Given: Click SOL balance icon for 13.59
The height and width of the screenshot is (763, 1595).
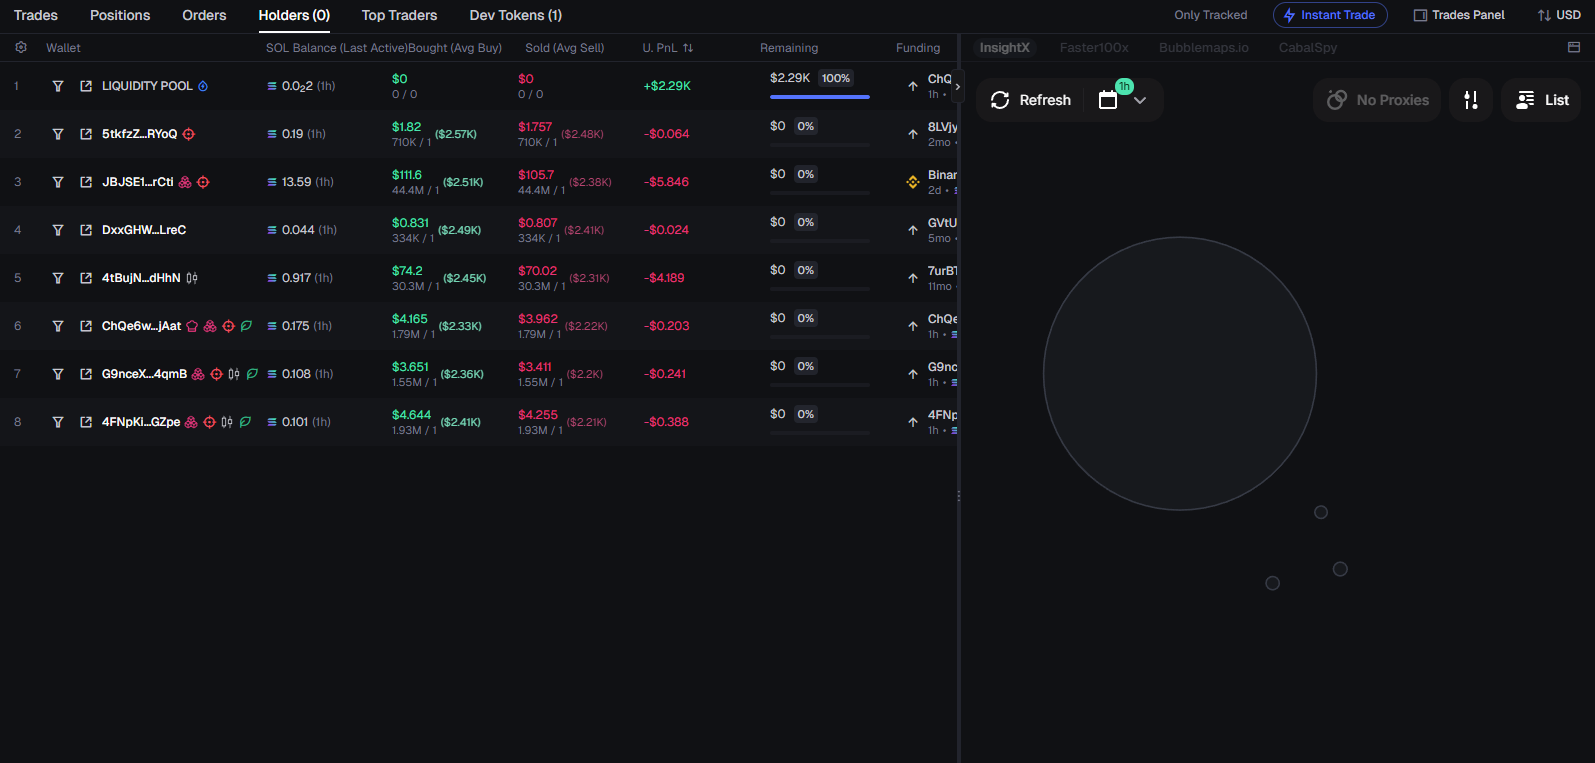Looking at the screenshot, I should point(272,182).
